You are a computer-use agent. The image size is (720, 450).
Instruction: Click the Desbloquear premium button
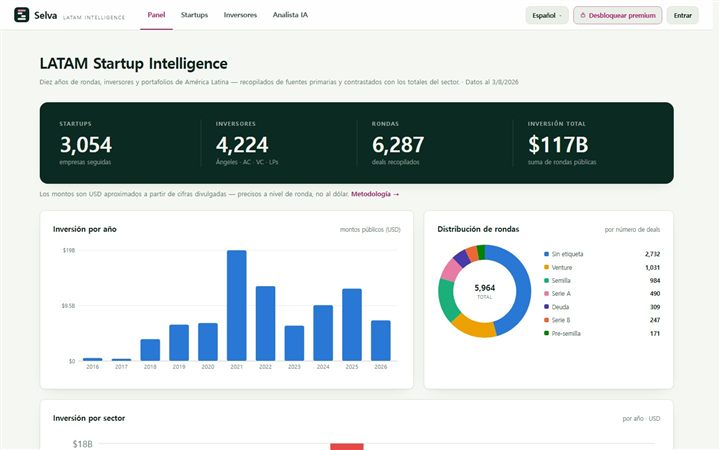618,15
